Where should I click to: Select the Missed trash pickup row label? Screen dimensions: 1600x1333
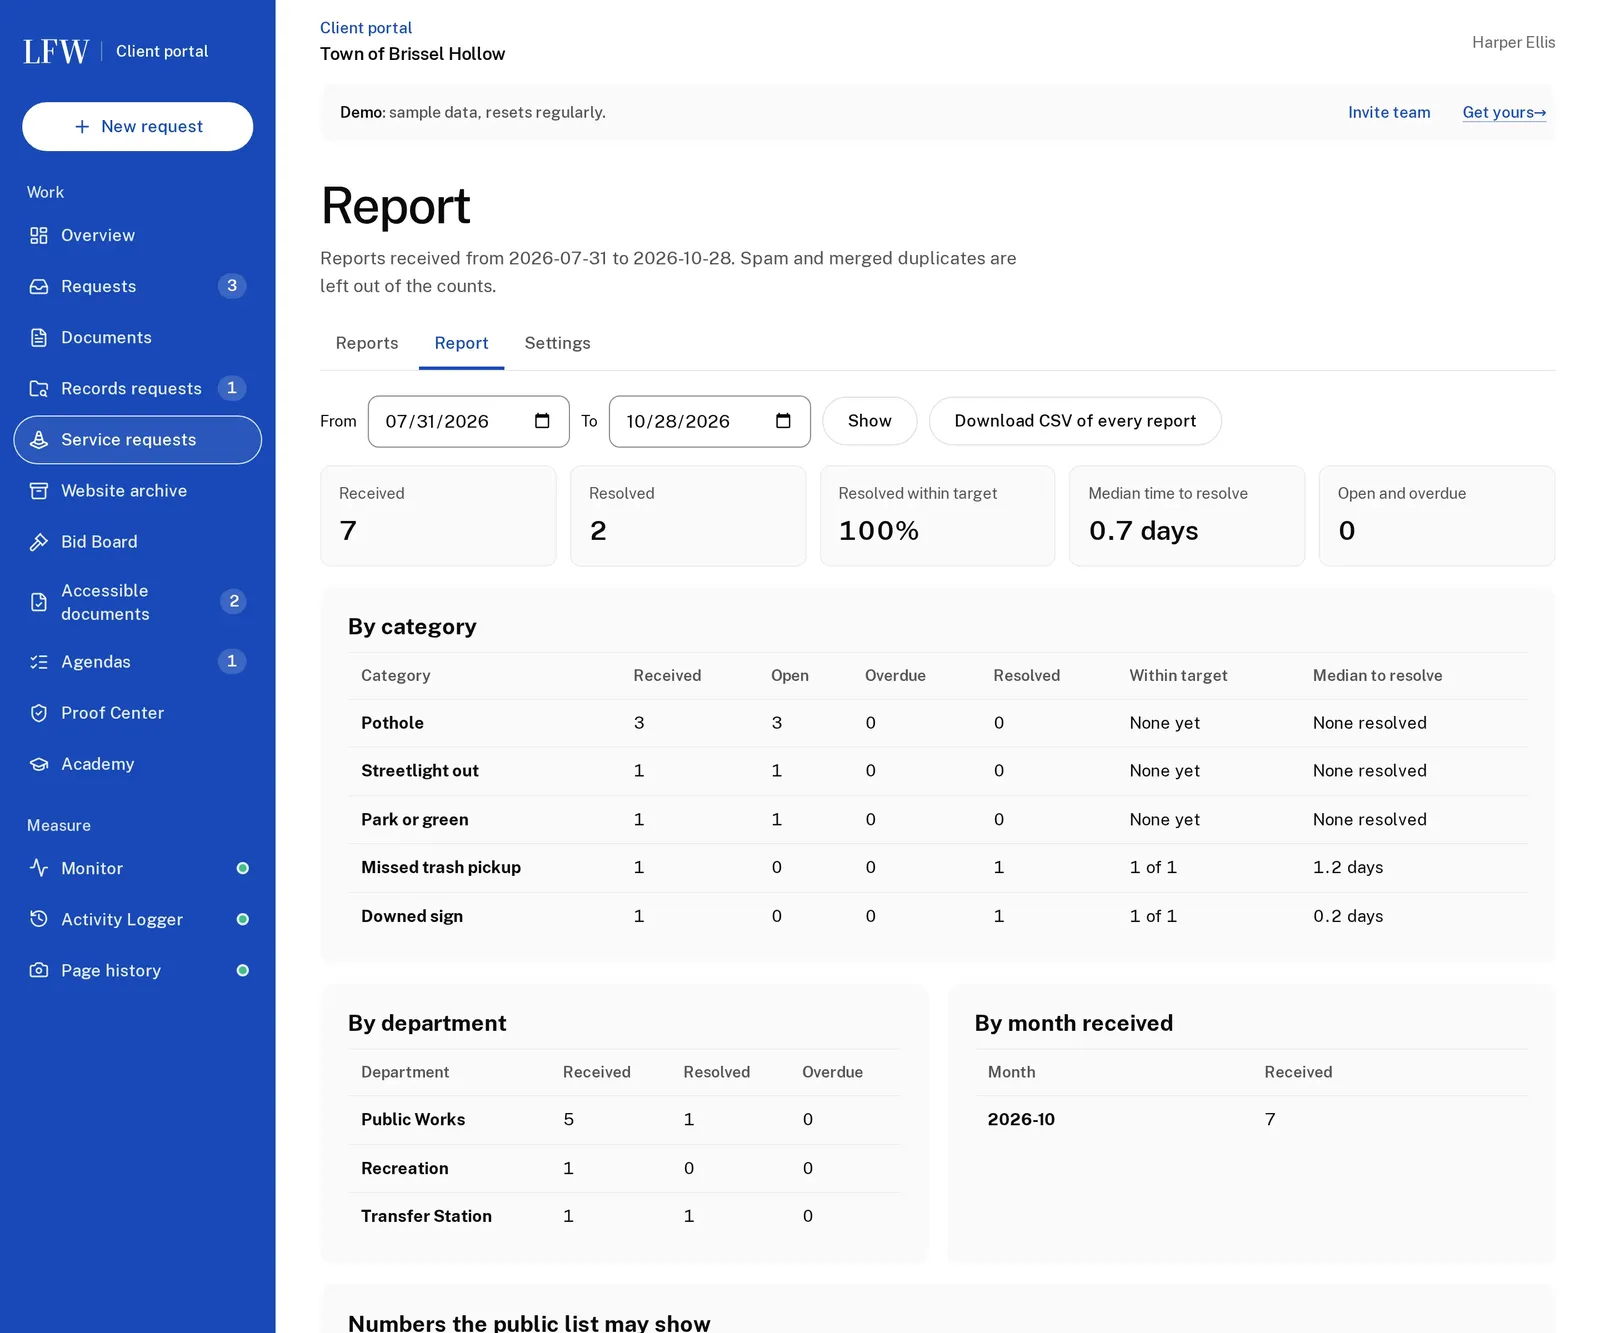point(441,867)
